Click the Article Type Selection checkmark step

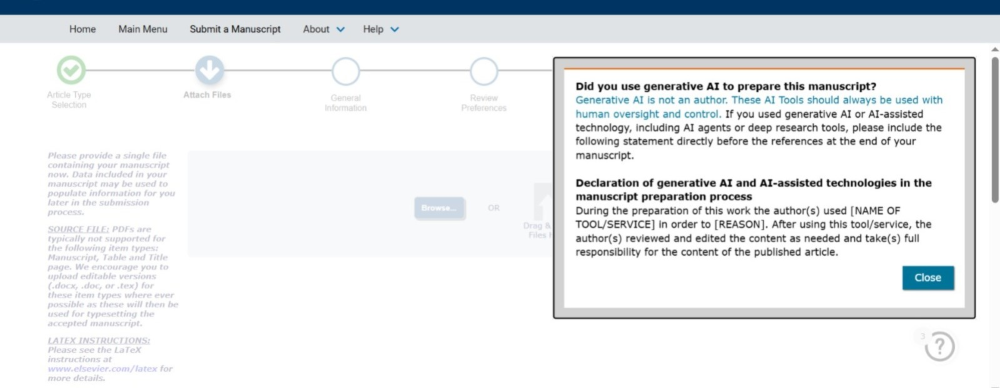(x=71, y=70)
